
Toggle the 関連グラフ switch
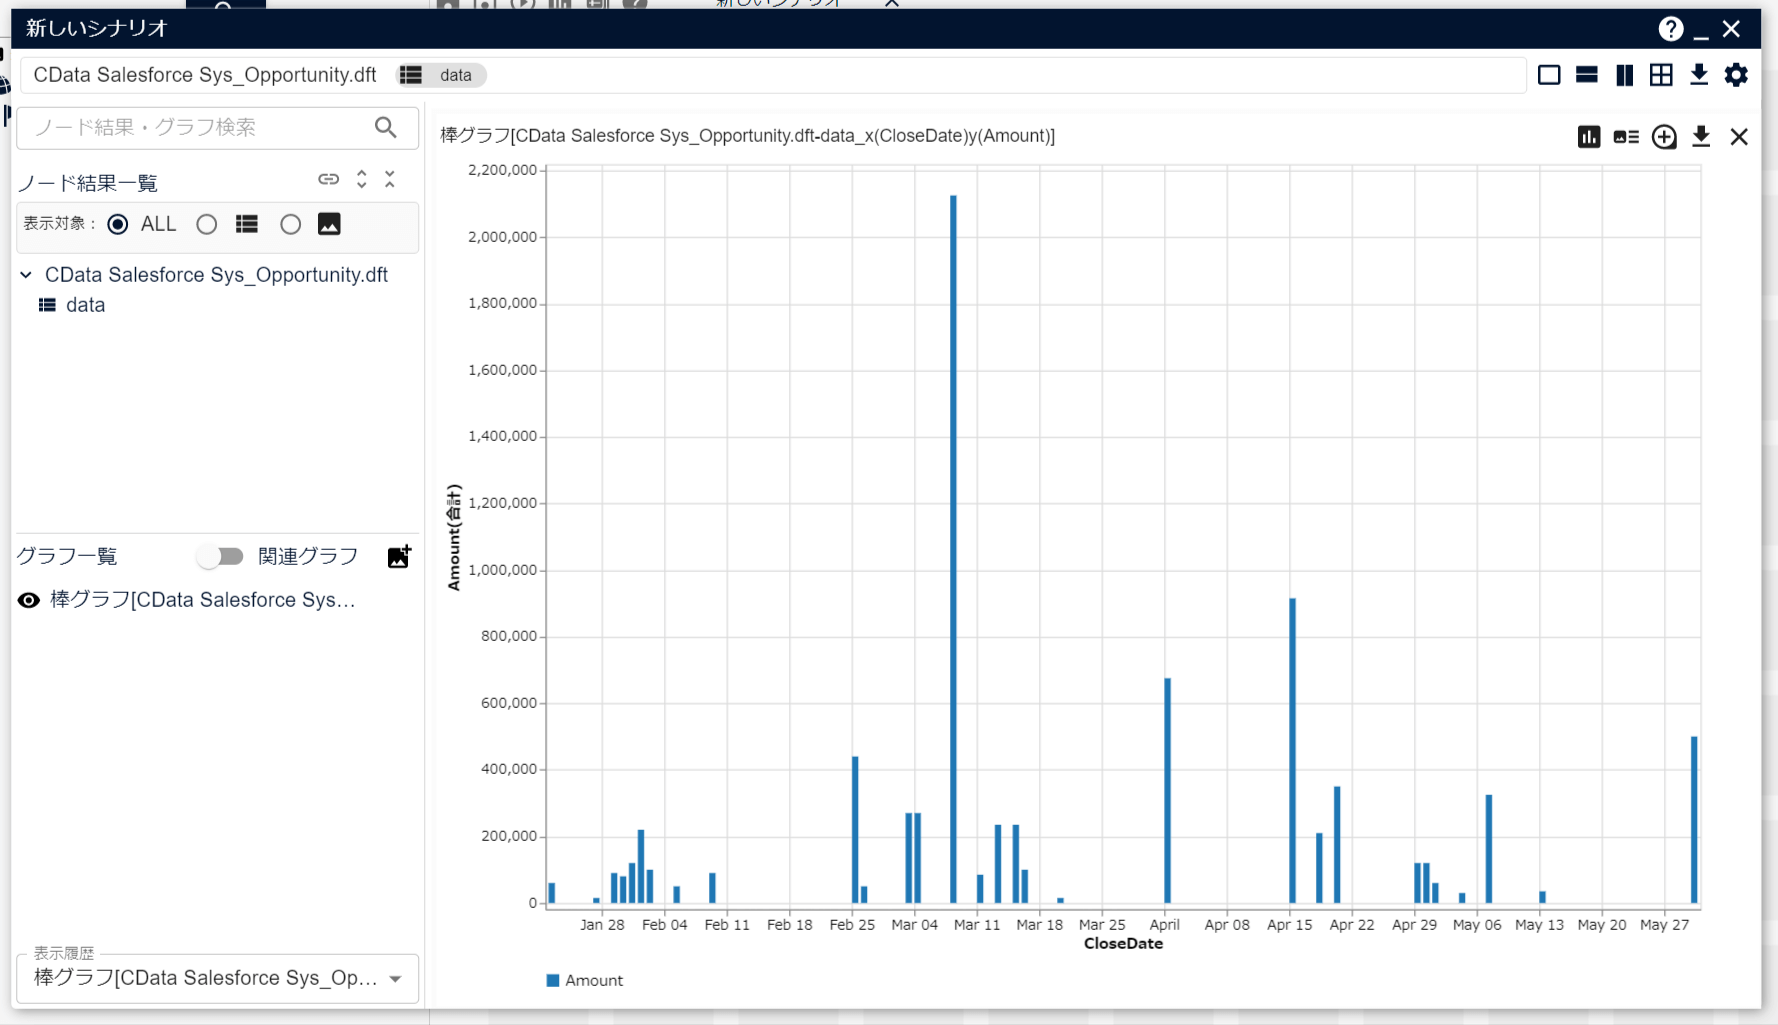coord(220,557)
